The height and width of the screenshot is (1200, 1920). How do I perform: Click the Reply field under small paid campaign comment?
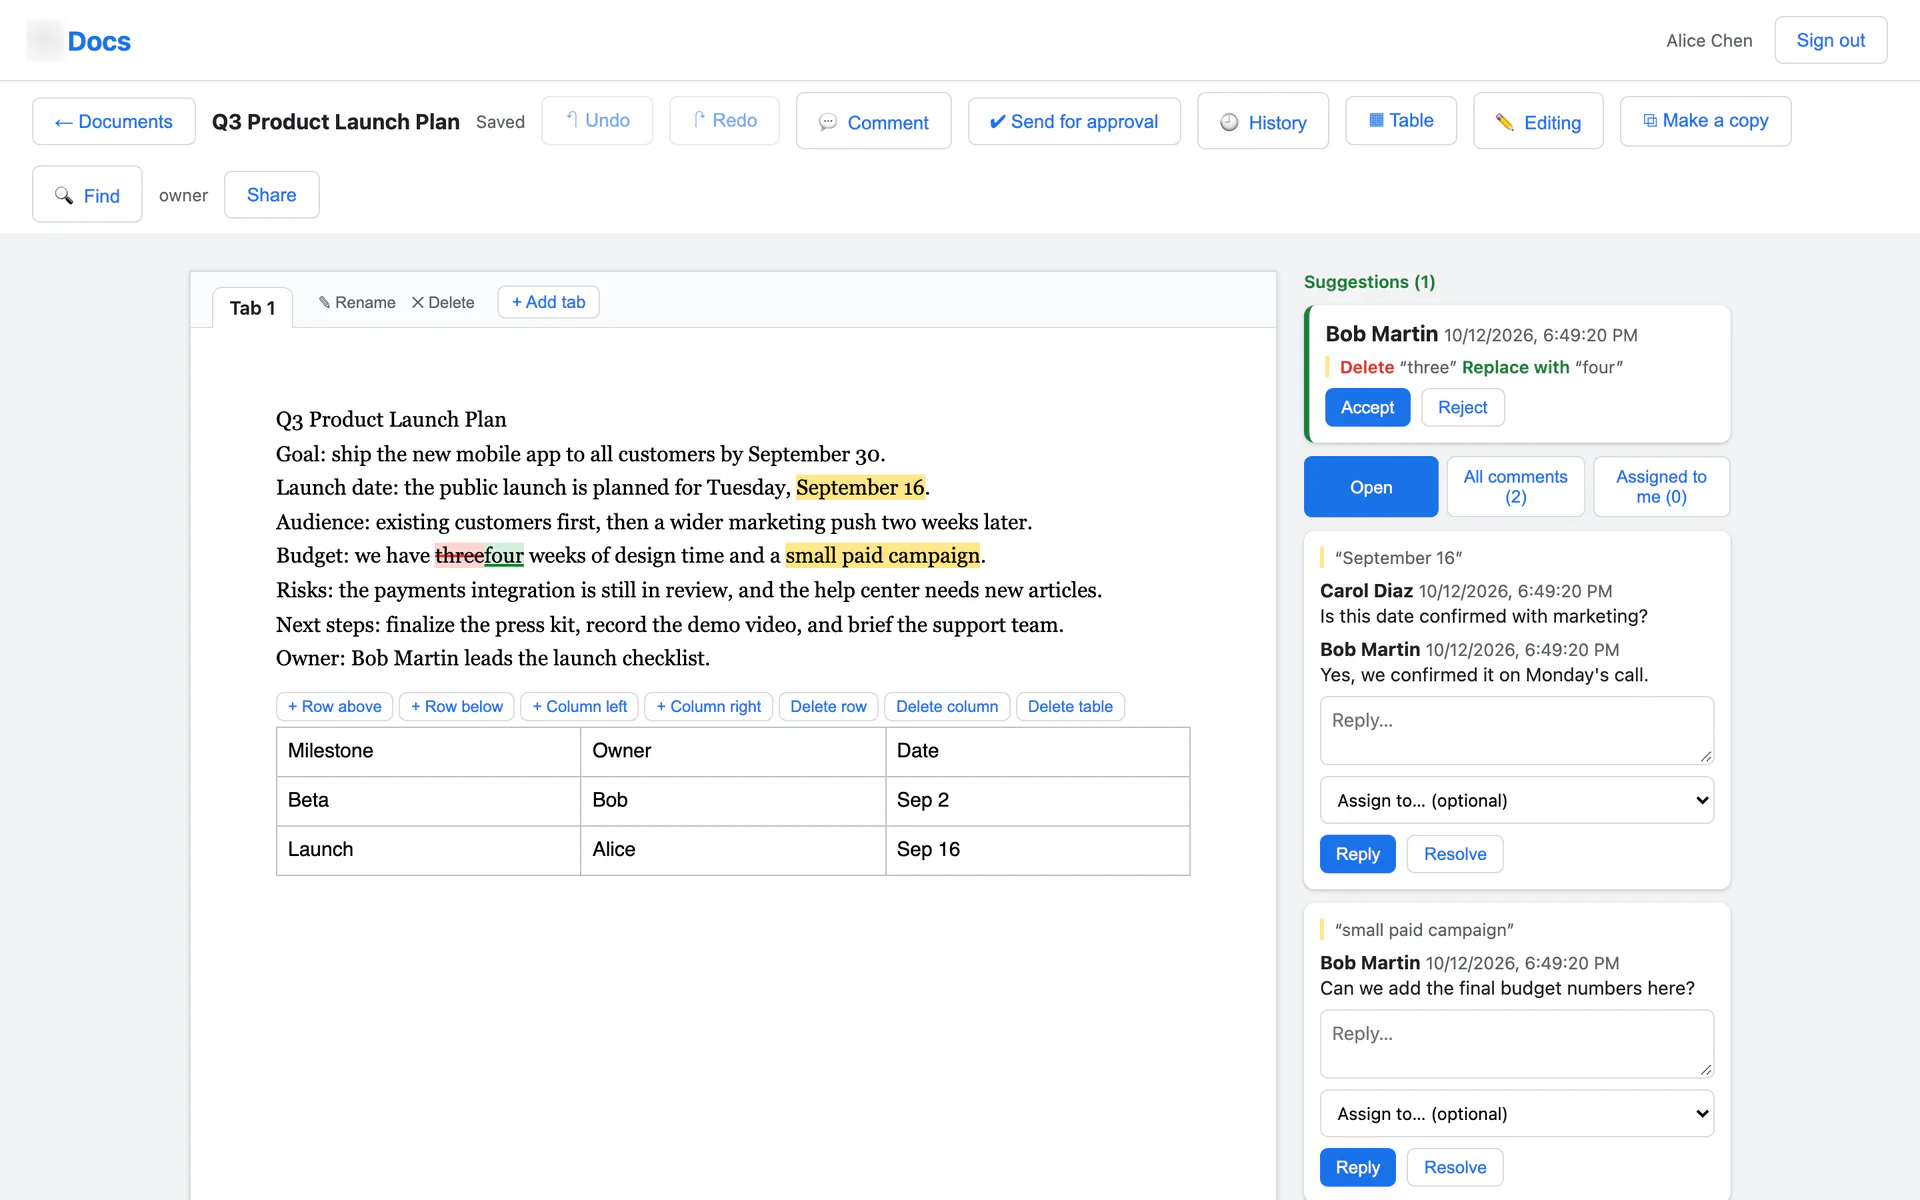pos(1516,1044)
